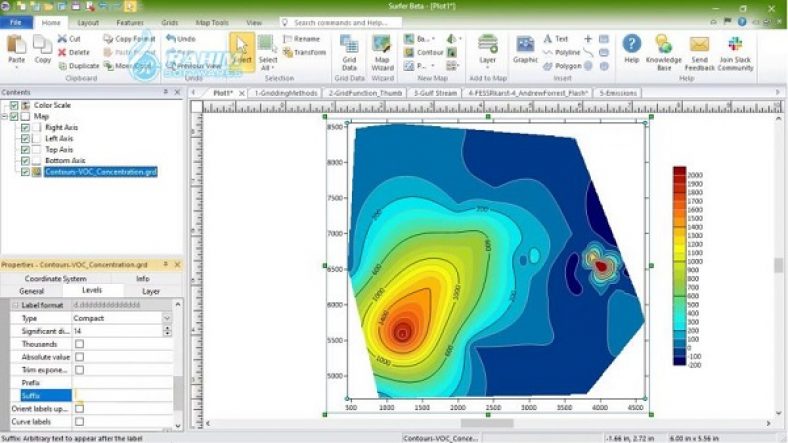Image resolution: width=788 pixels, height=443 pixels.
Task: Open the Coordinate System properties tab
Action: pyautogui.click(x=55, y=279)
